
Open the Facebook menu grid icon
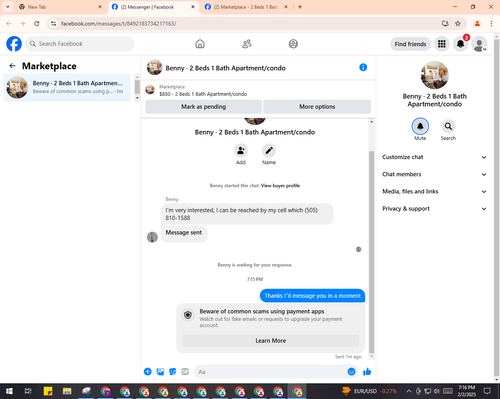click(442, 44)
